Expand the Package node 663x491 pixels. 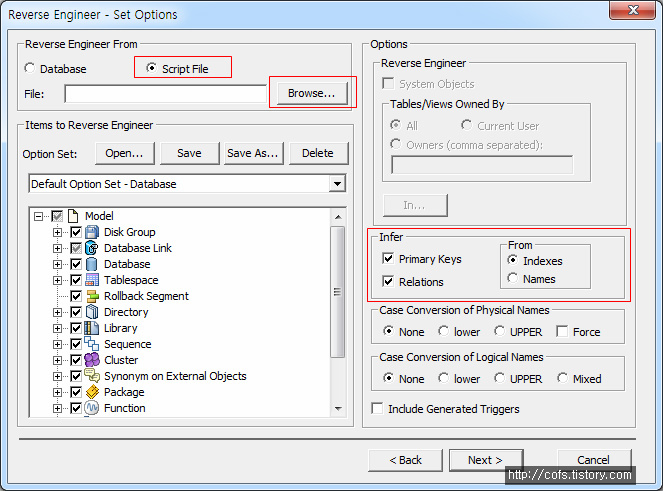click(58, 392)
